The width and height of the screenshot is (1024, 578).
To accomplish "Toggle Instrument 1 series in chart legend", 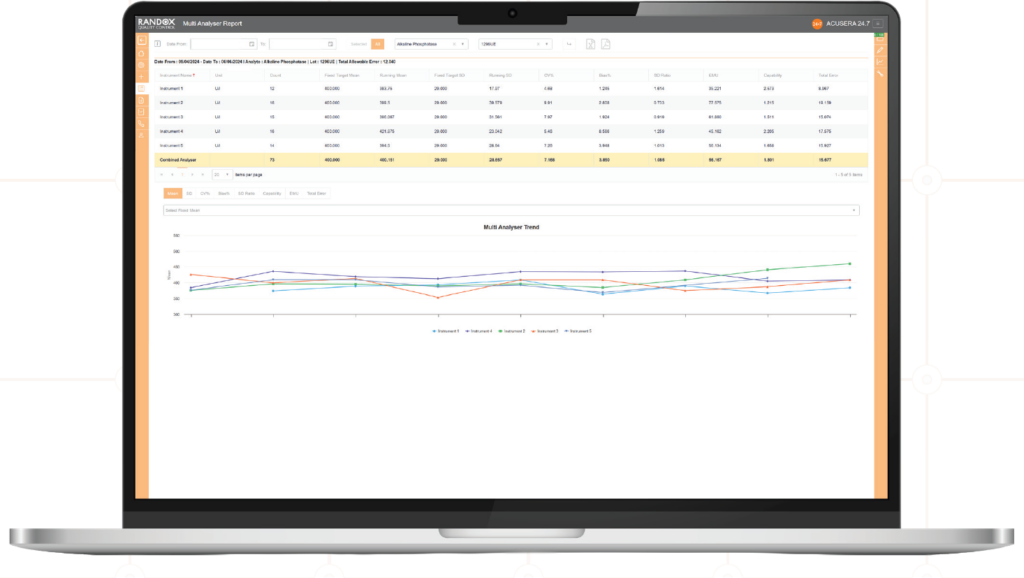I will tap(446, 331).
